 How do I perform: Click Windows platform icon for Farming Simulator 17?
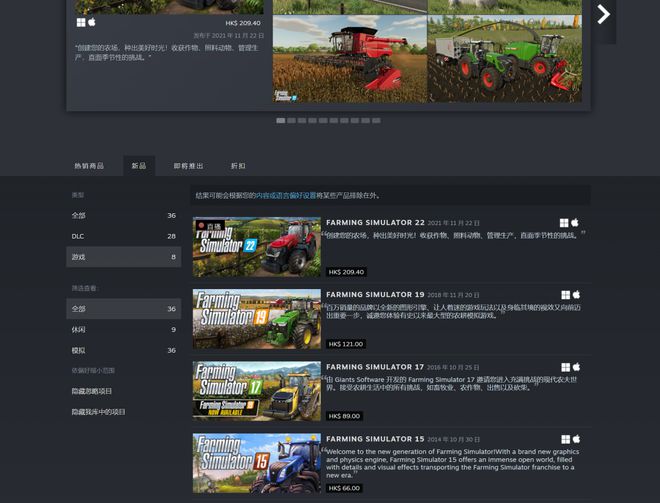[x=566, y=367]
